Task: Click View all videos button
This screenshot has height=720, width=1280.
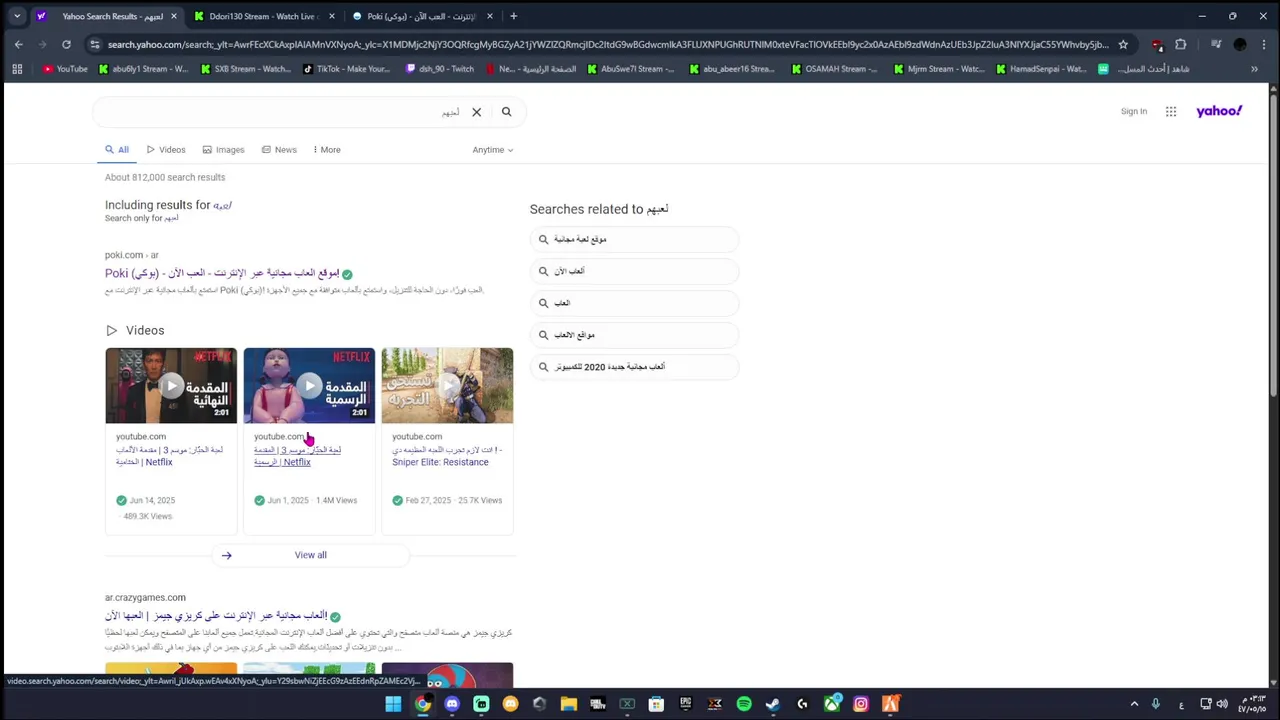Action: [x=310, y=555]
